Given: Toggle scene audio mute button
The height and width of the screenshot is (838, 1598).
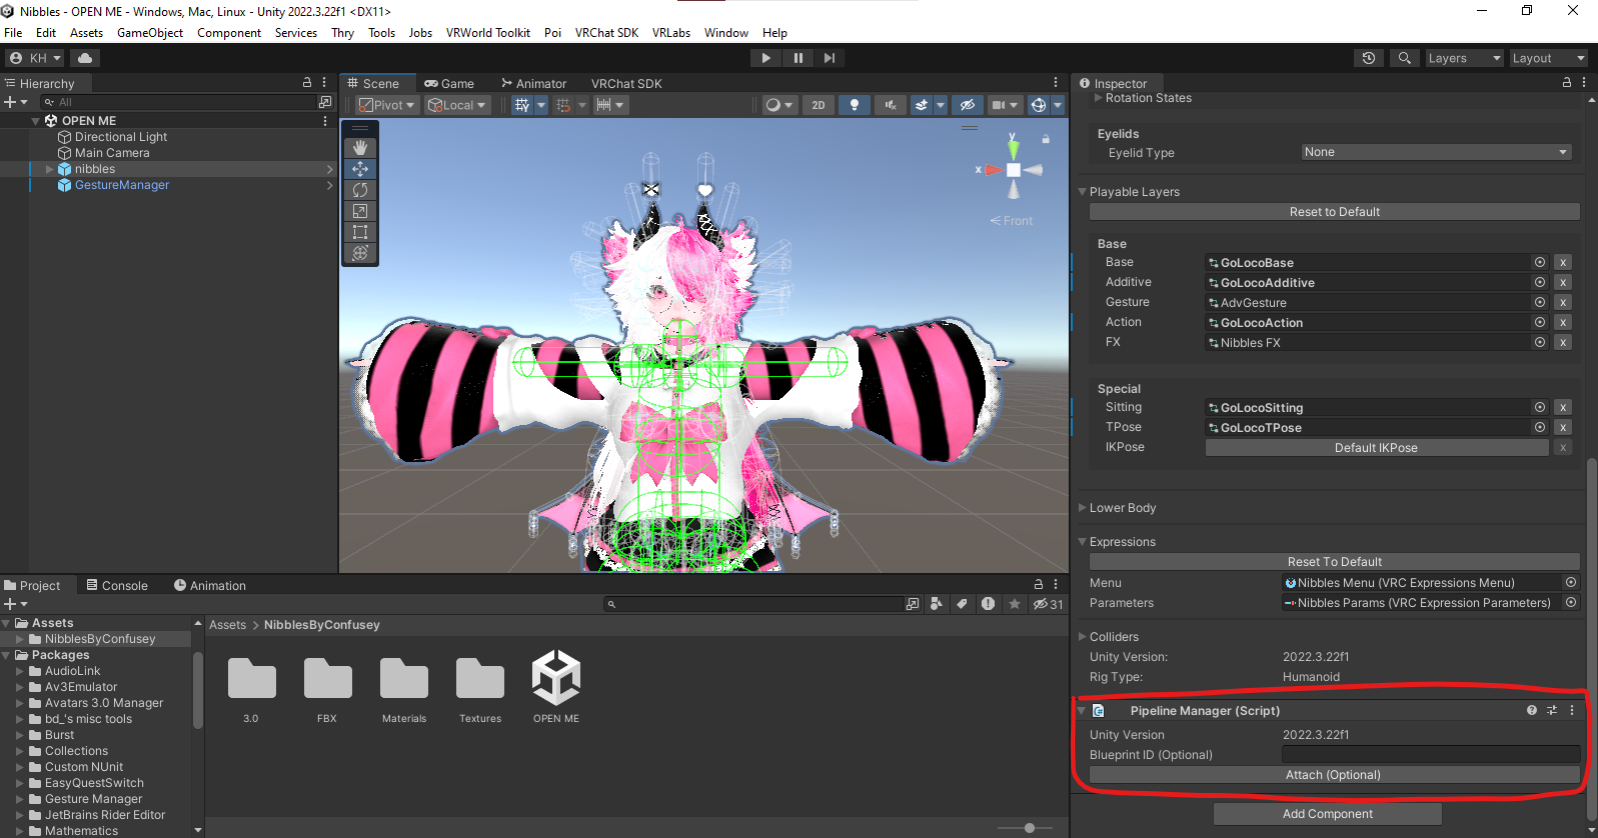Looking at the screenshot, I should coord(890,105).
